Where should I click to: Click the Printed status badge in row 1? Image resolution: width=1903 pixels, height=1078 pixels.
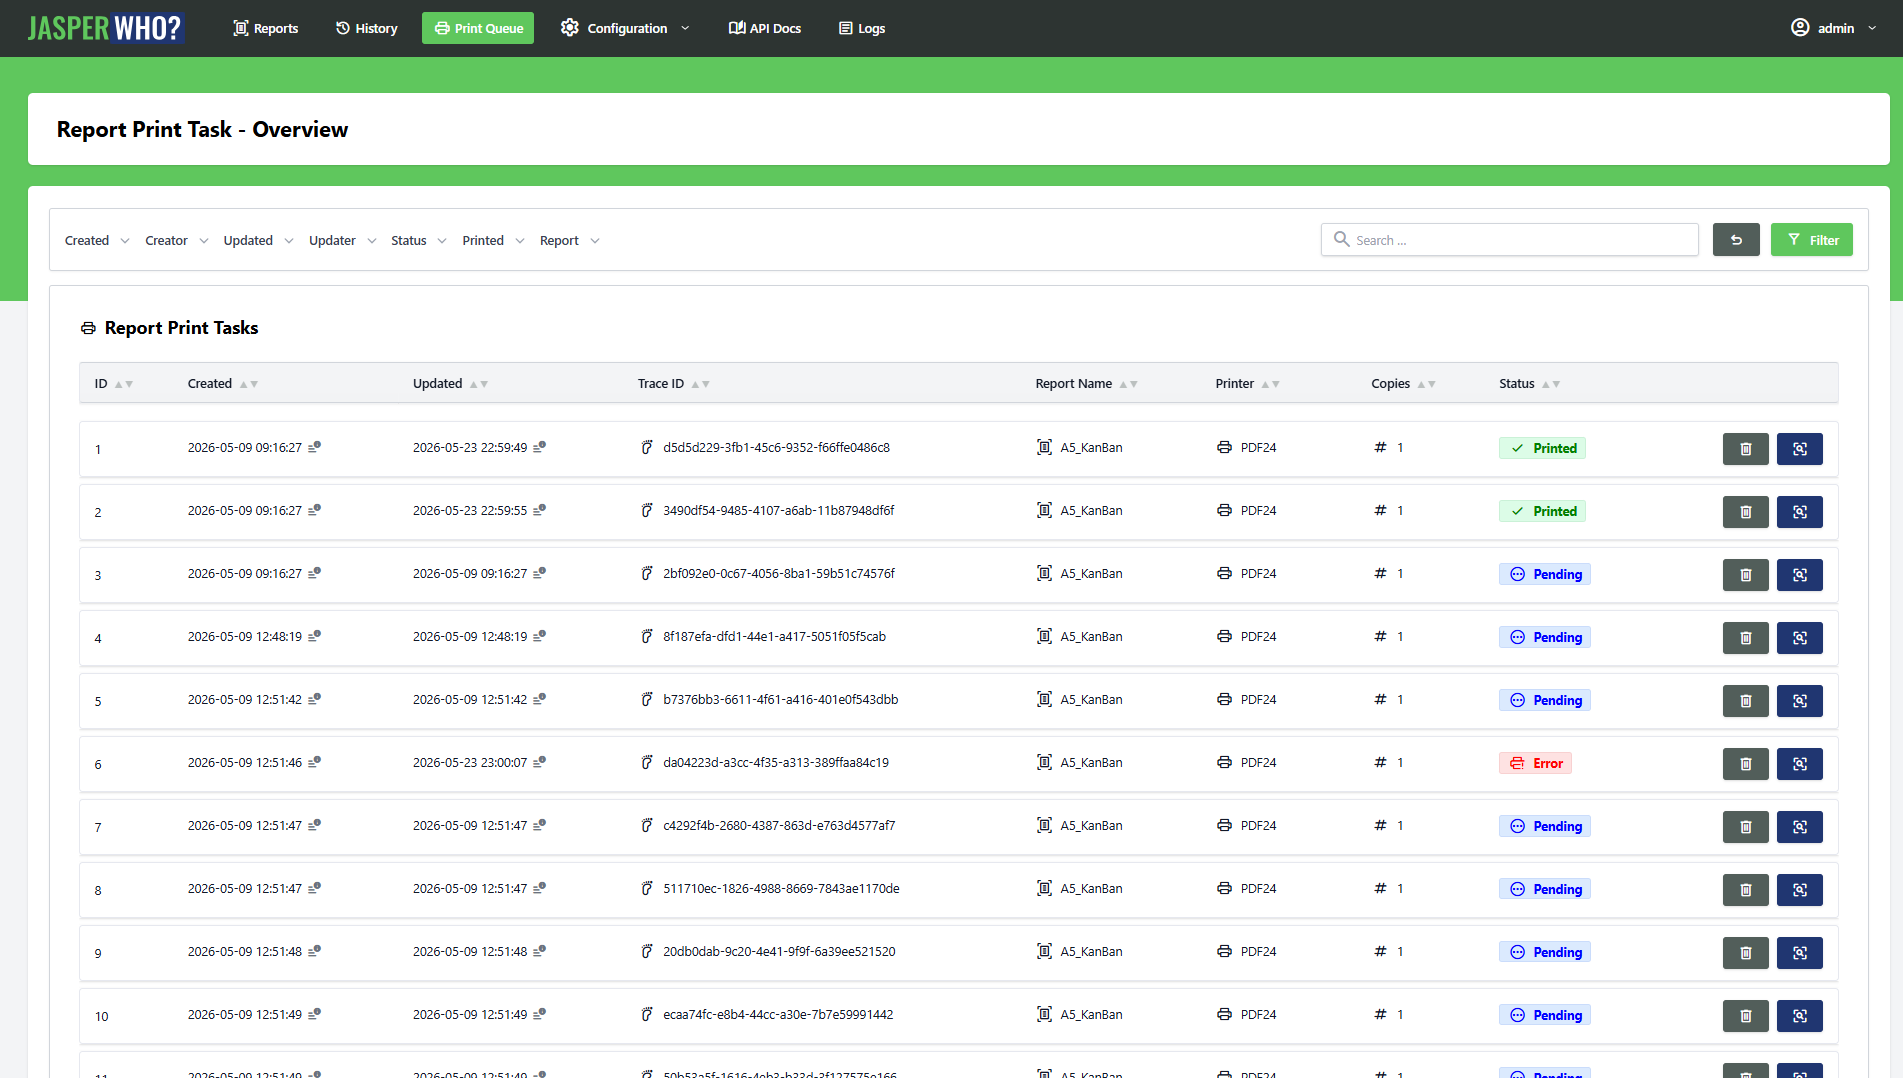pyautogui.click(x=1542, y=449)
